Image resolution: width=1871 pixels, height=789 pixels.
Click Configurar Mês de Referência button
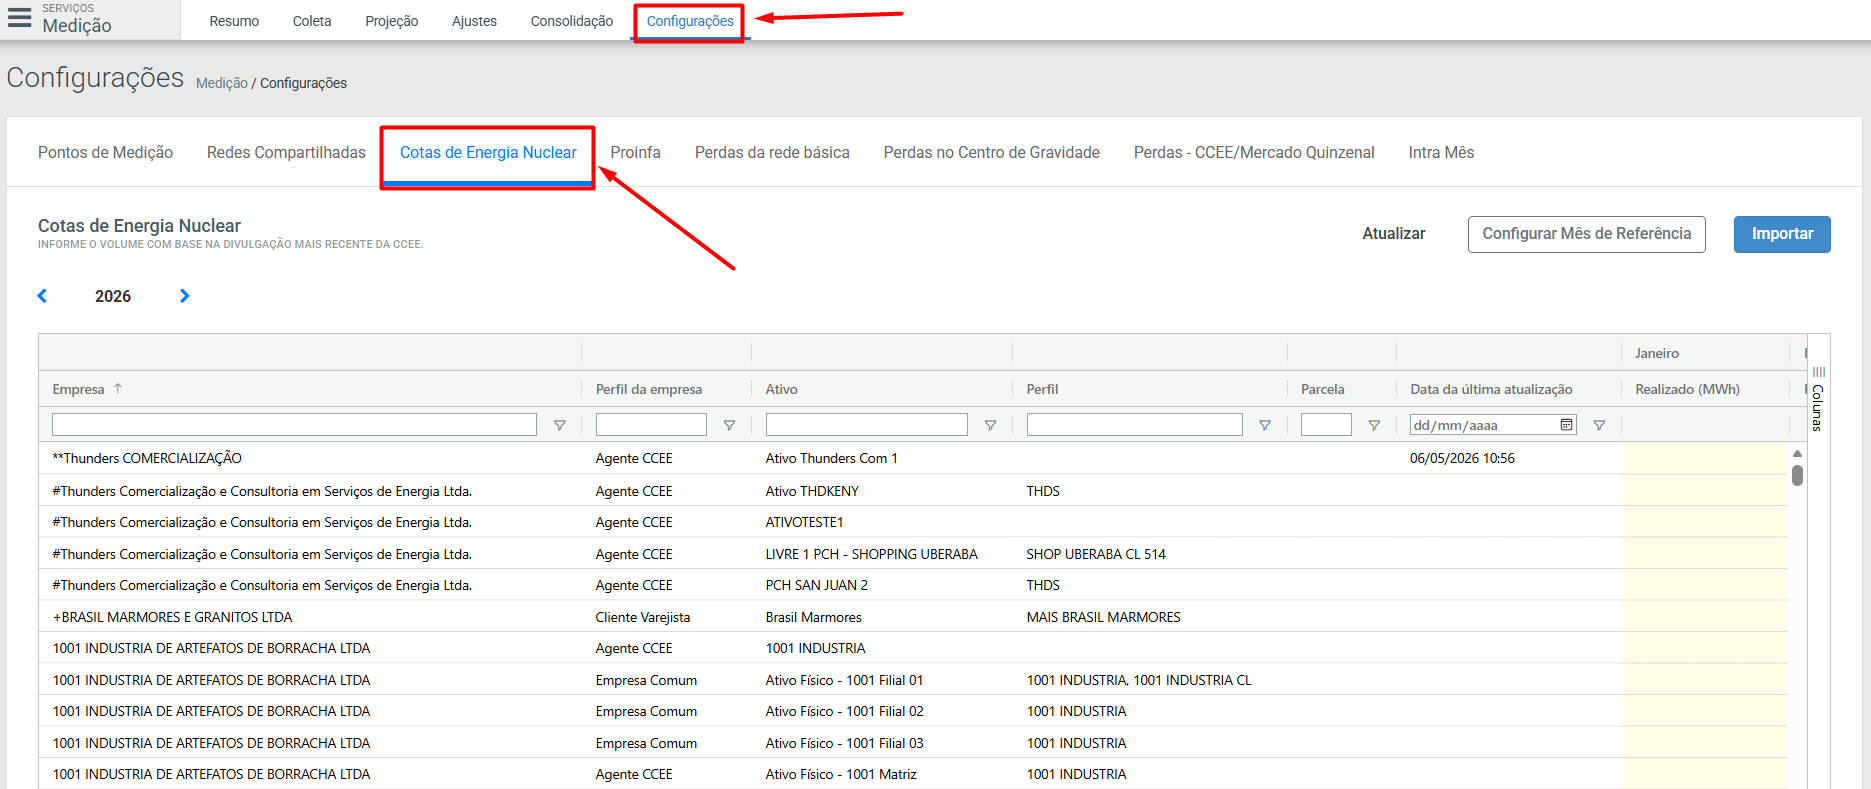[1587, 234]
